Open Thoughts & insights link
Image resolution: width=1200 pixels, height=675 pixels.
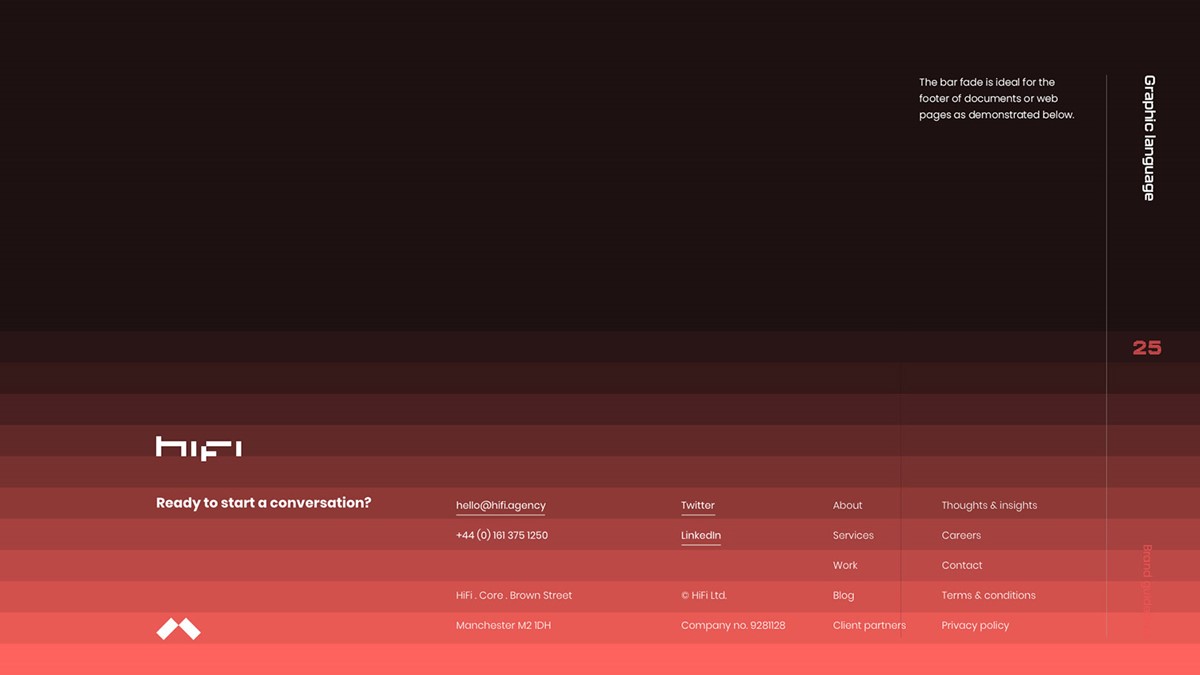pos(988,506)
